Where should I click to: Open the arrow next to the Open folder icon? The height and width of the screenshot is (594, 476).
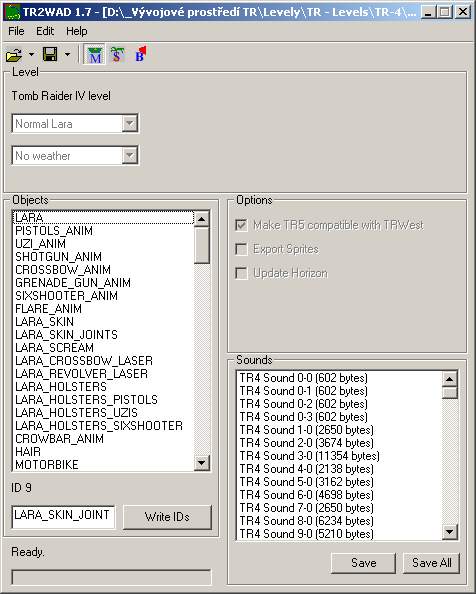pos(31,55)
